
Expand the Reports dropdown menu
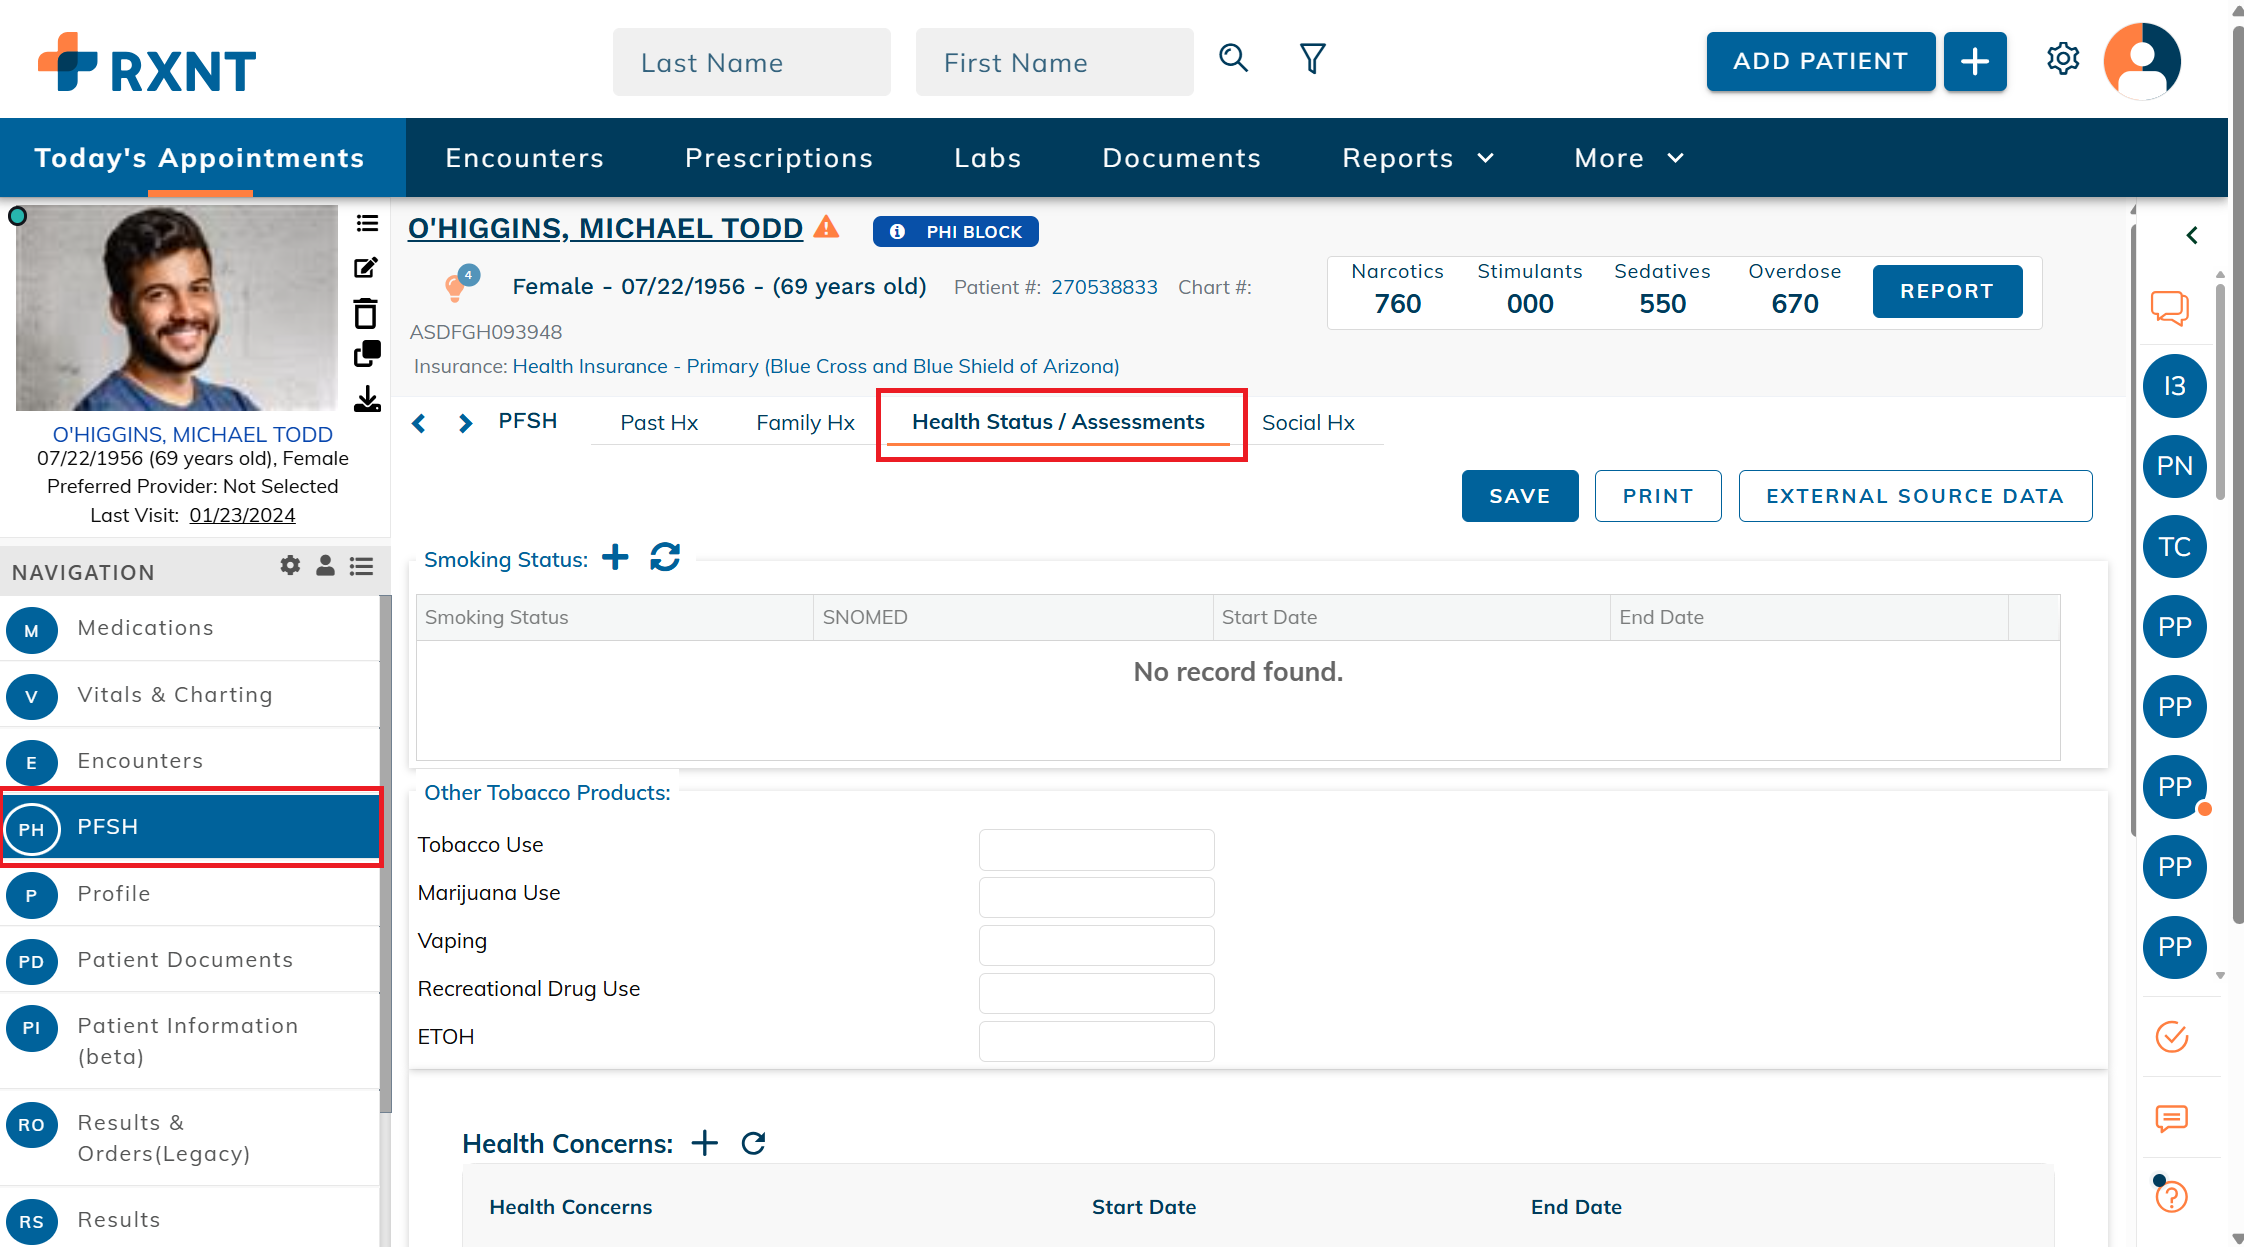tap(1417, 158)
